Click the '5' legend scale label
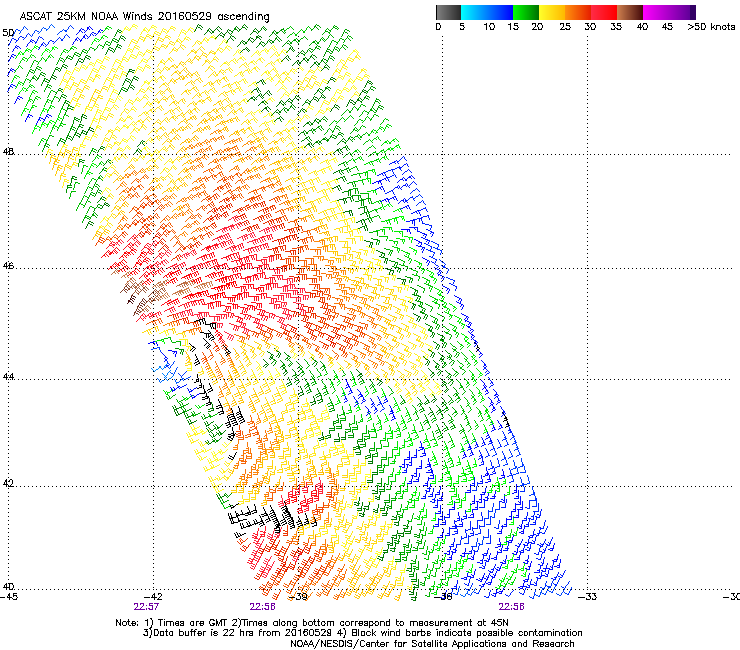The width and height of the screenshot is (740, 650). click(x=462, y=27)
